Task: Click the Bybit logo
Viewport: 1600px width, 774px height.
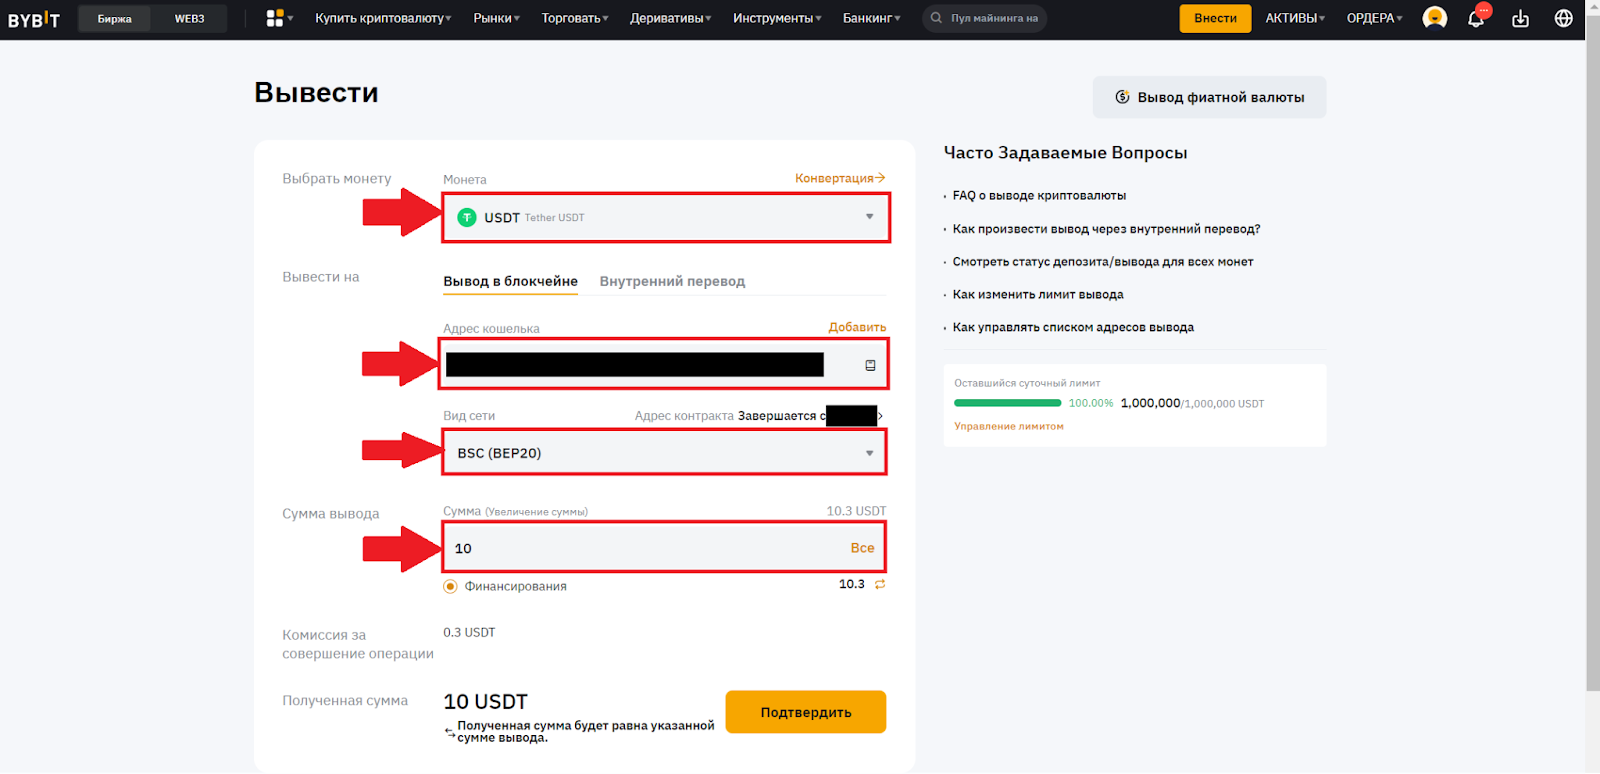Action: (x=34, y=19)
